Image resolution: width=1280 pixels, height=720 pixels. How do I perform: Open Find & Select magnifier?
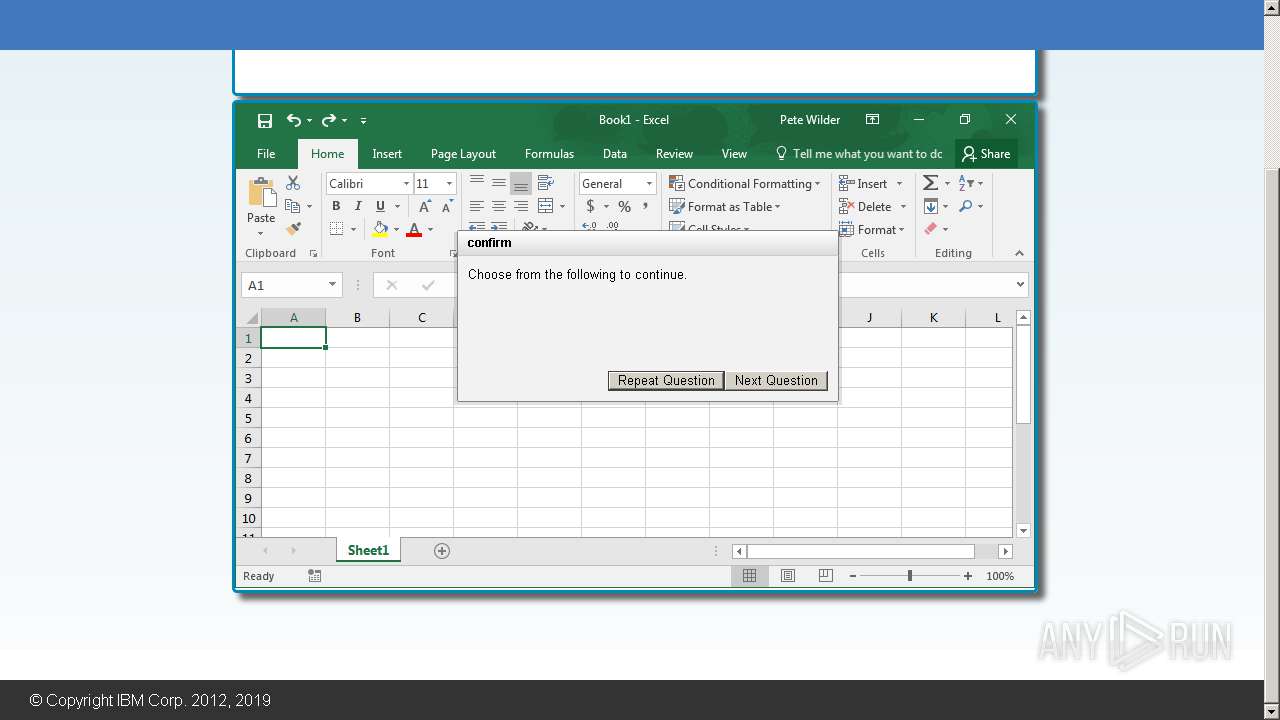pyautogui.click(x=966, y=206)
